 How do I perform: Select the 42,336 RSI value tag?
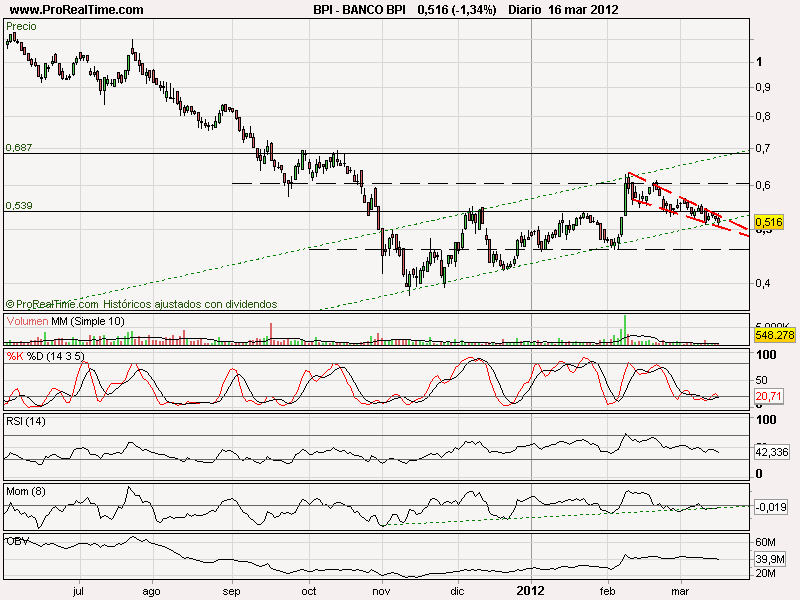pyautogui.click(x=772, y=452)
